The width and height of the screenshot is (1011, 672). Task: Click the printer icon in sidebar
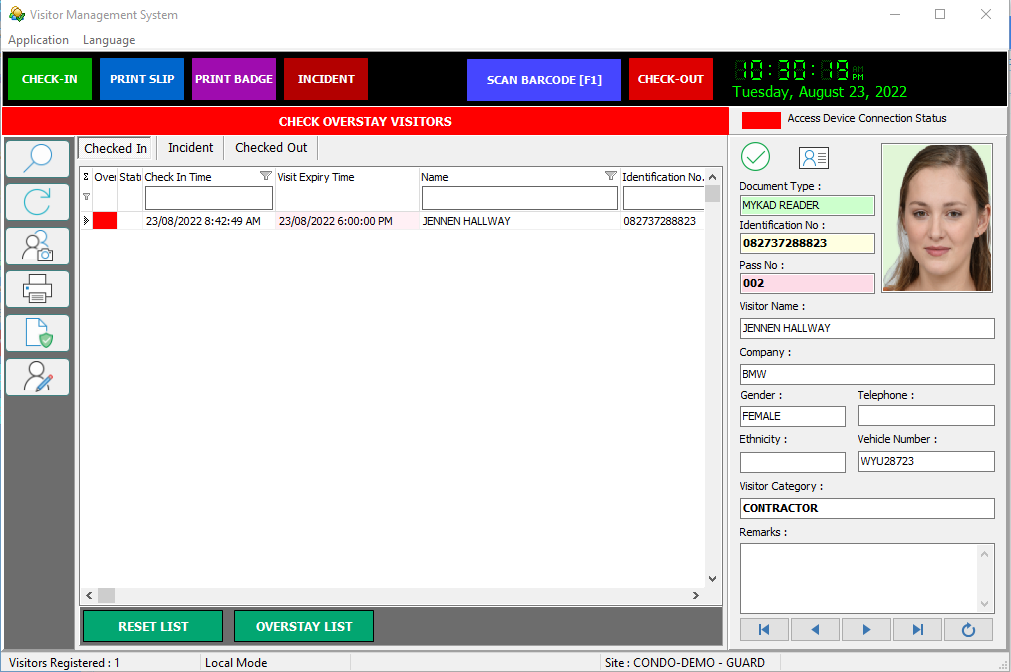click(38, 289)
